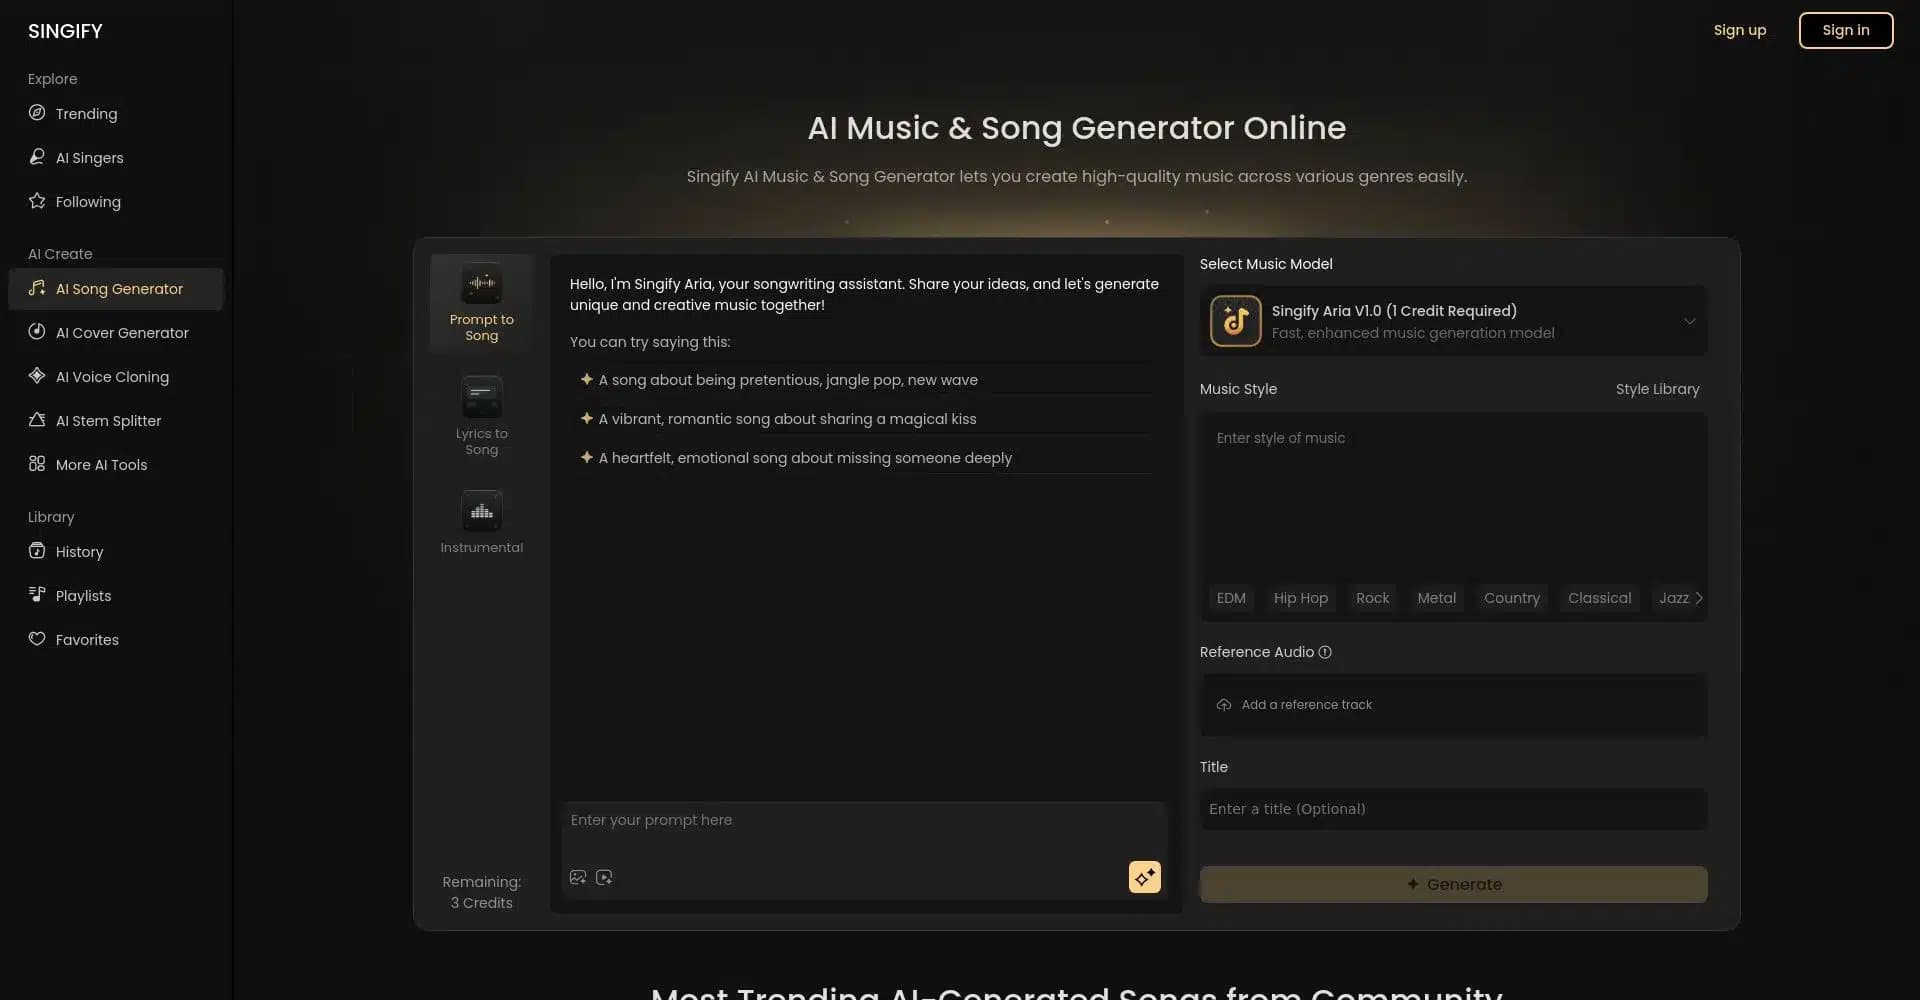Select the EDM style tag
This screenshot has width=1920, height=1000.
point(1231,597)
